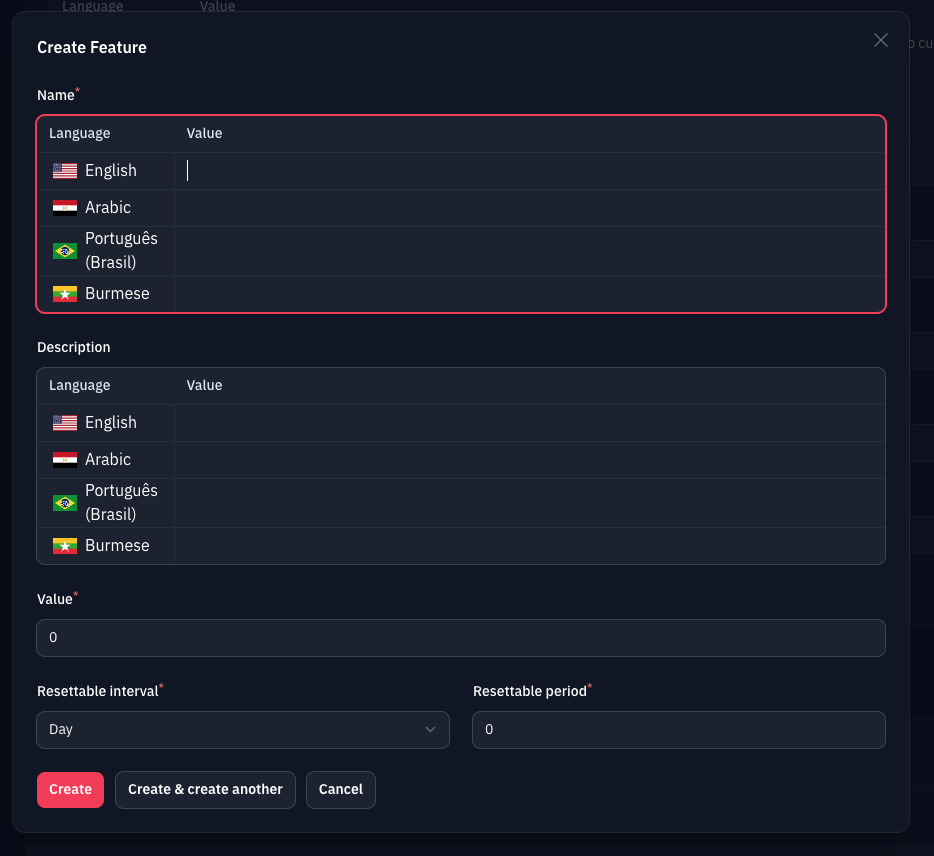This screenshot has height=856, width=934.
Task: Cancel the feature creation
Action: [340, 789]
